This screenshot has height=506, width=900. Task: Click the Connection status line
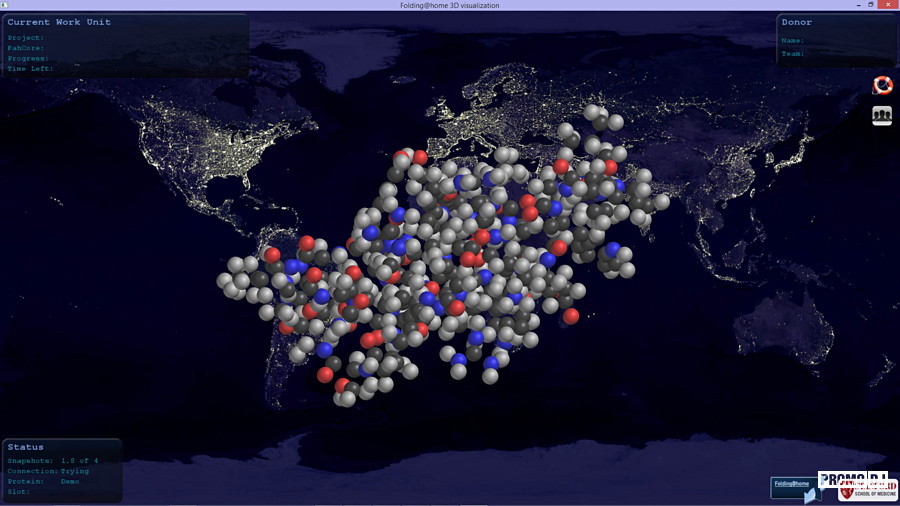pyautogui.click(x=48, y=471)
